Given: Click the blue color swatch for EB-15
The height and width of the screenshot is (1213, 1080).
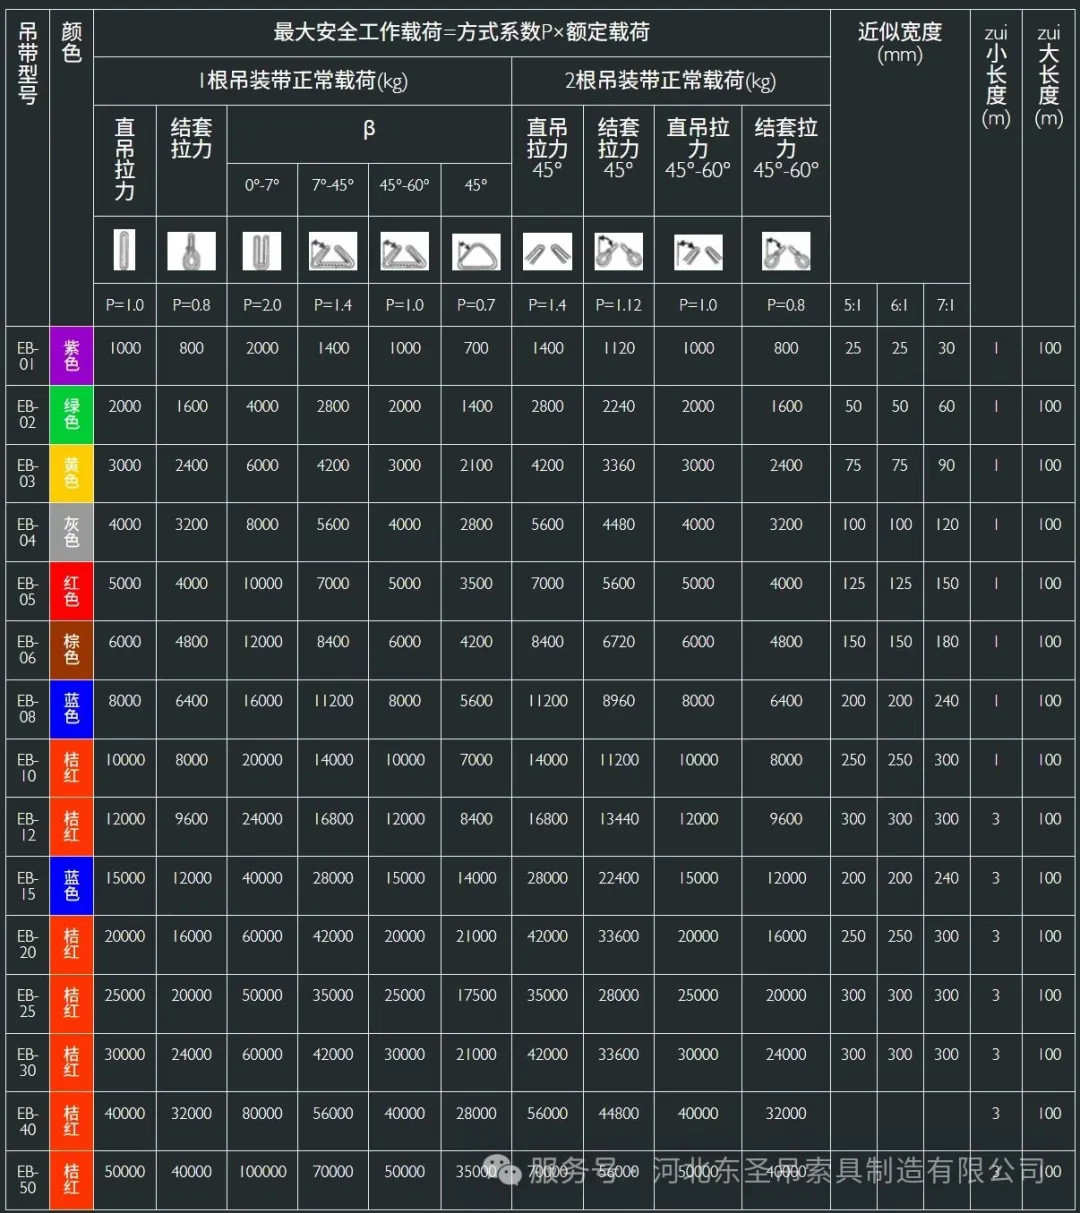Looking at the screenshot, I should pos(71,885).
